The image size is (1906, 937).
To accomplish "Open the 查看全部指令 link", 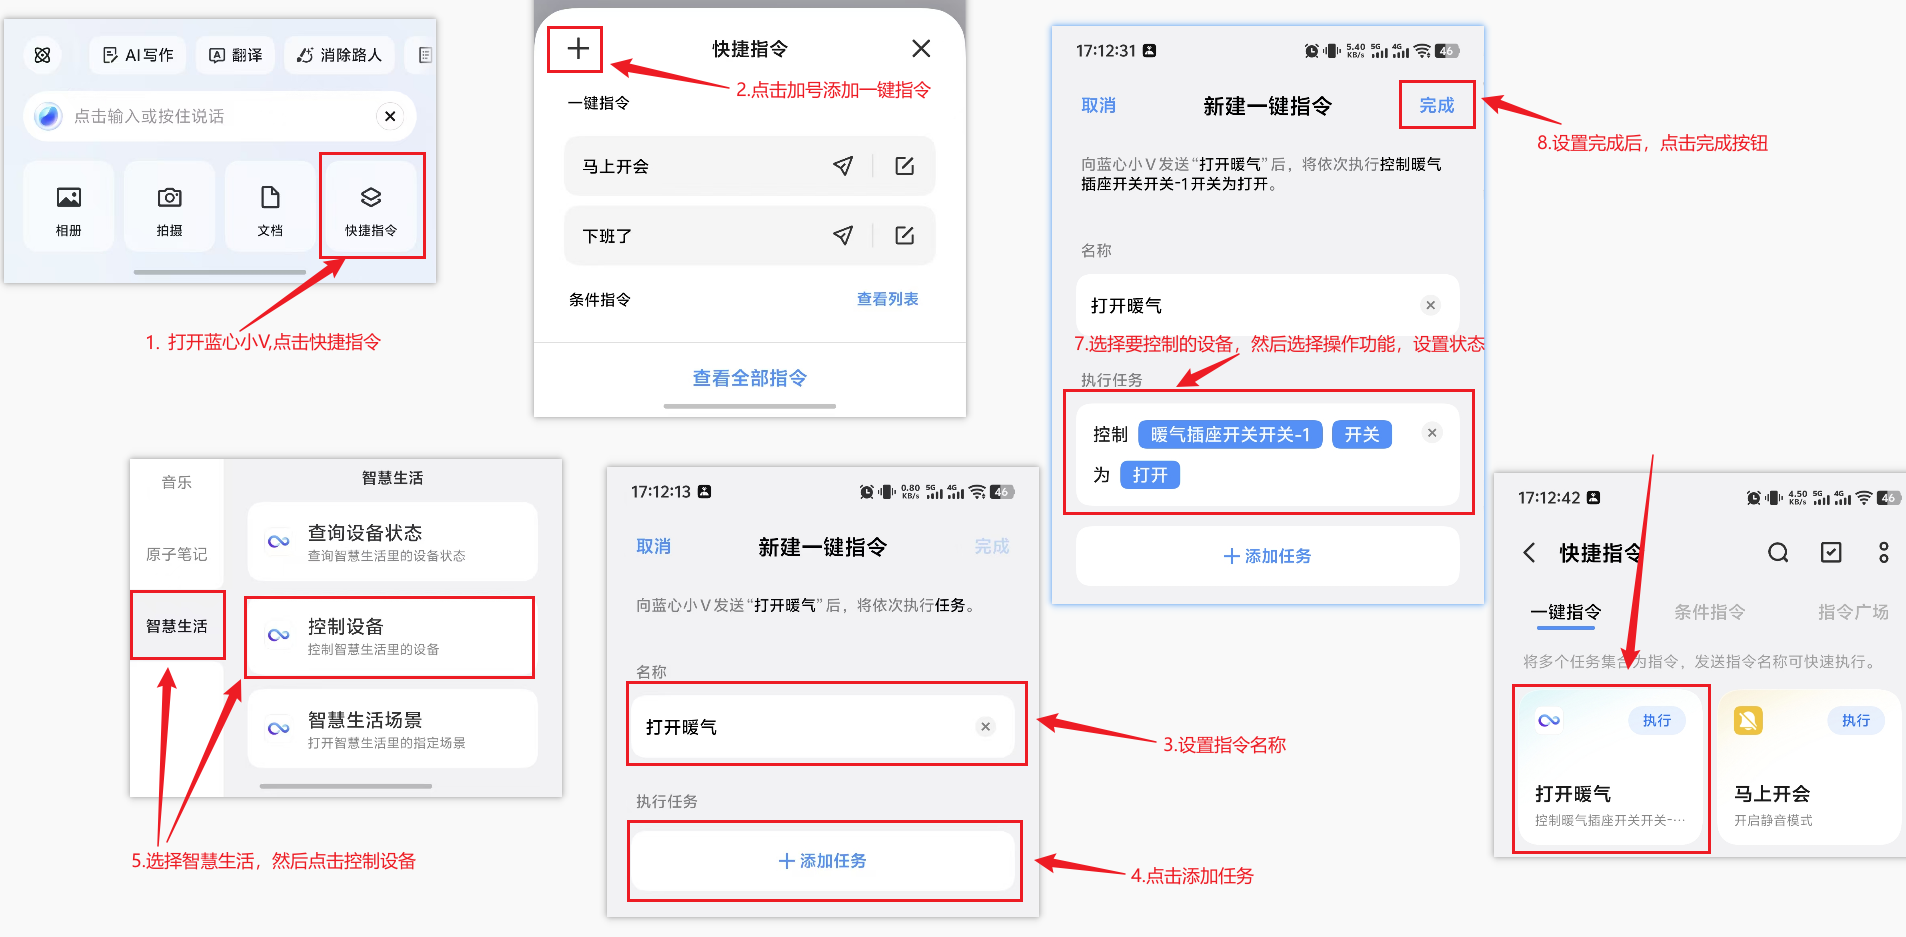I will point(749,378).
